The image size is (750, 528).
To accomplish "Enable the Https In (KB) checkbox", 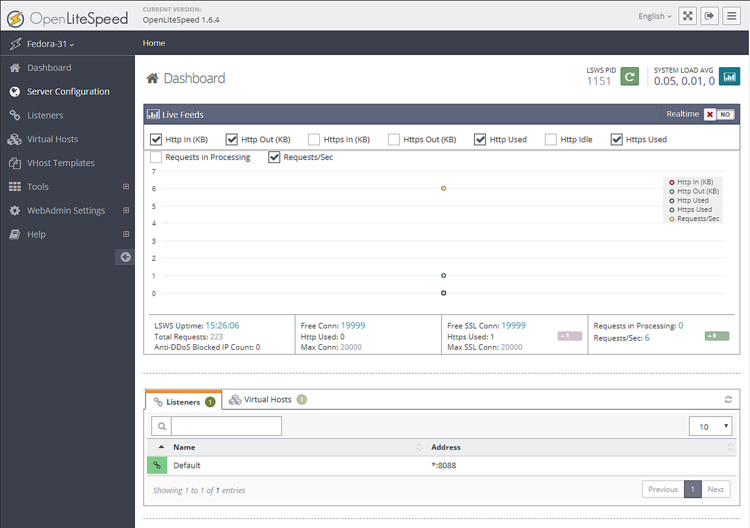I will pyautogui.click(x=314, y=140).
